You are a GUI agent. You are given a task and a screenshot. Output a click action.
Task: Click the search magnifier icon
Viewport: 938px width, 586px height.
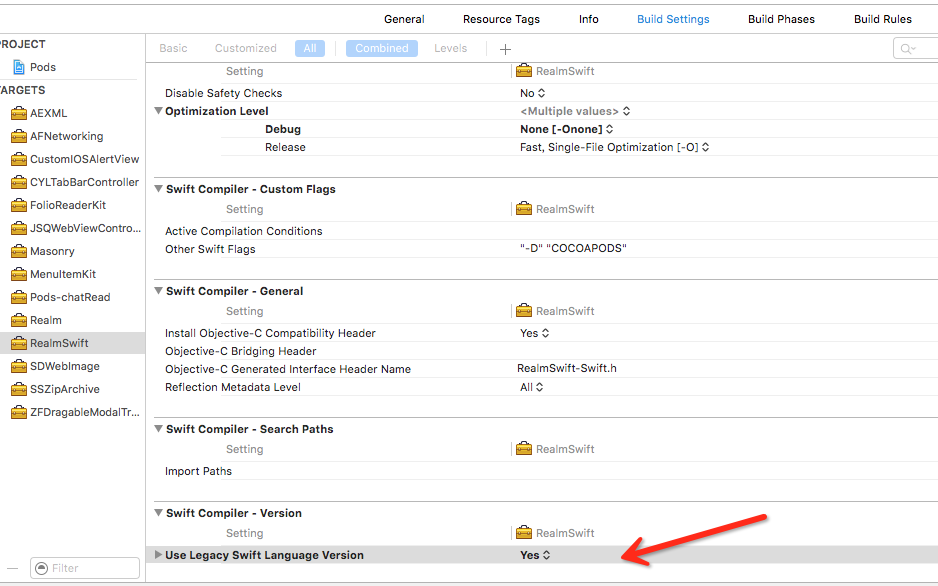[907, 48]
